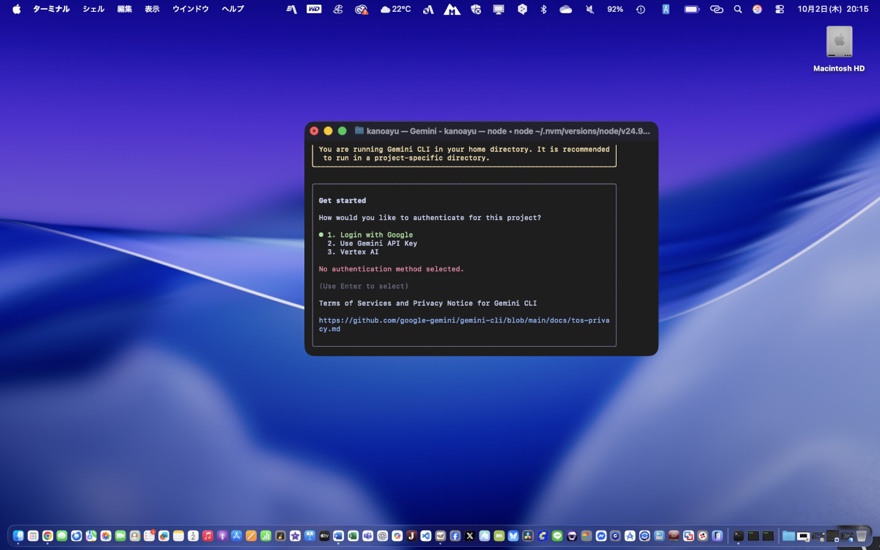Open the Apple menu
The height and width of the screenshot is (550, 880).
coord(16,9)
